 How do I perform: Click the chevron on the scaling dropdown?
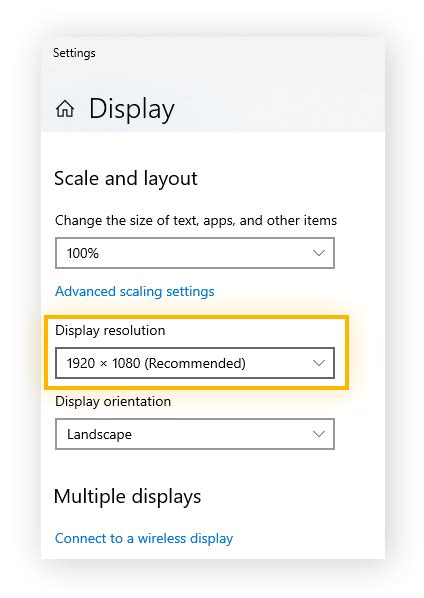pos(319,253)
